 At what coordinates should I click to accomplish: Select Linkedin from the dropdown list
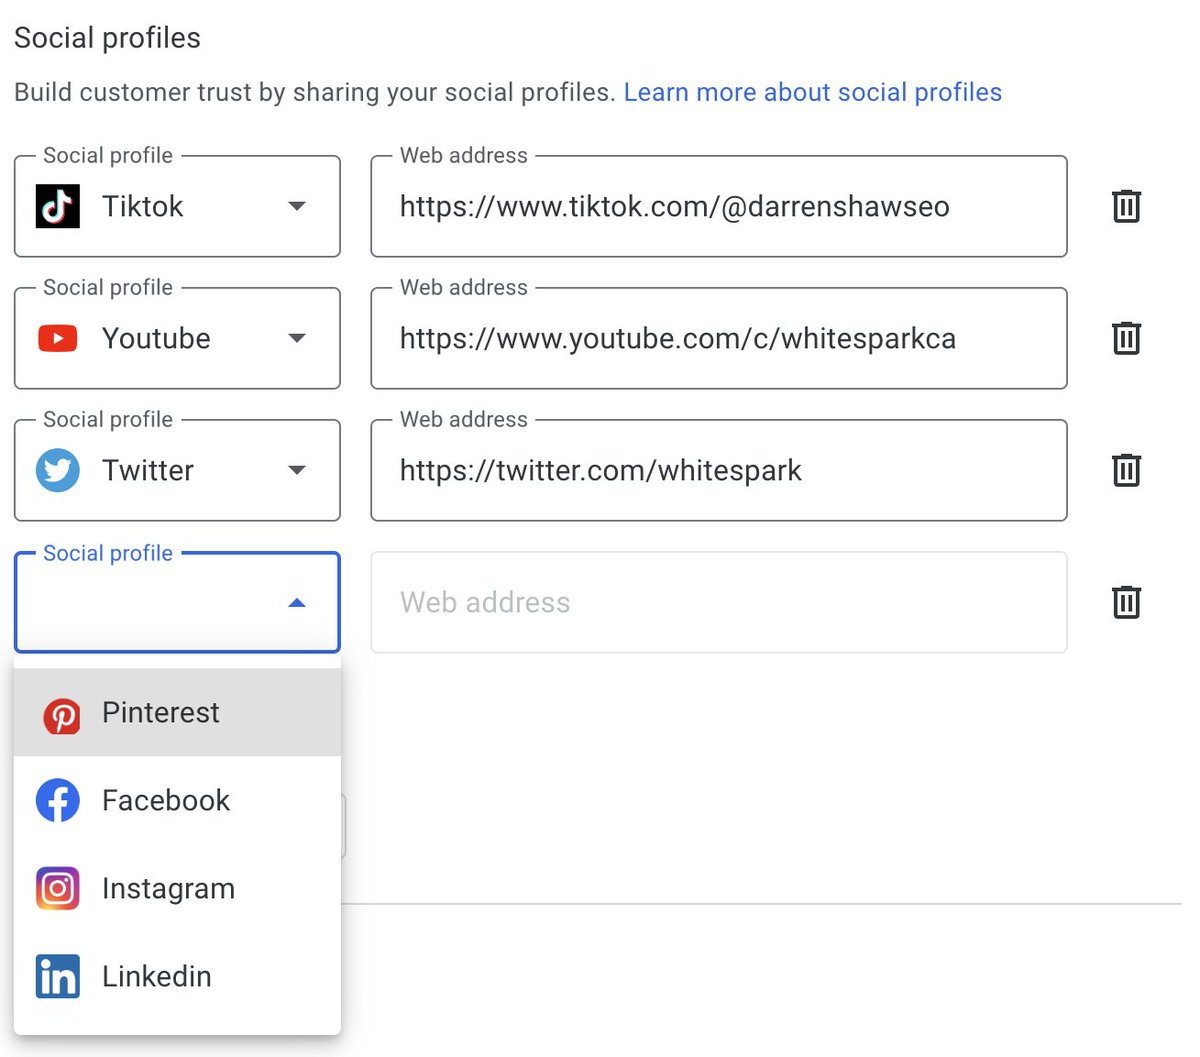(x=177, y=976)
